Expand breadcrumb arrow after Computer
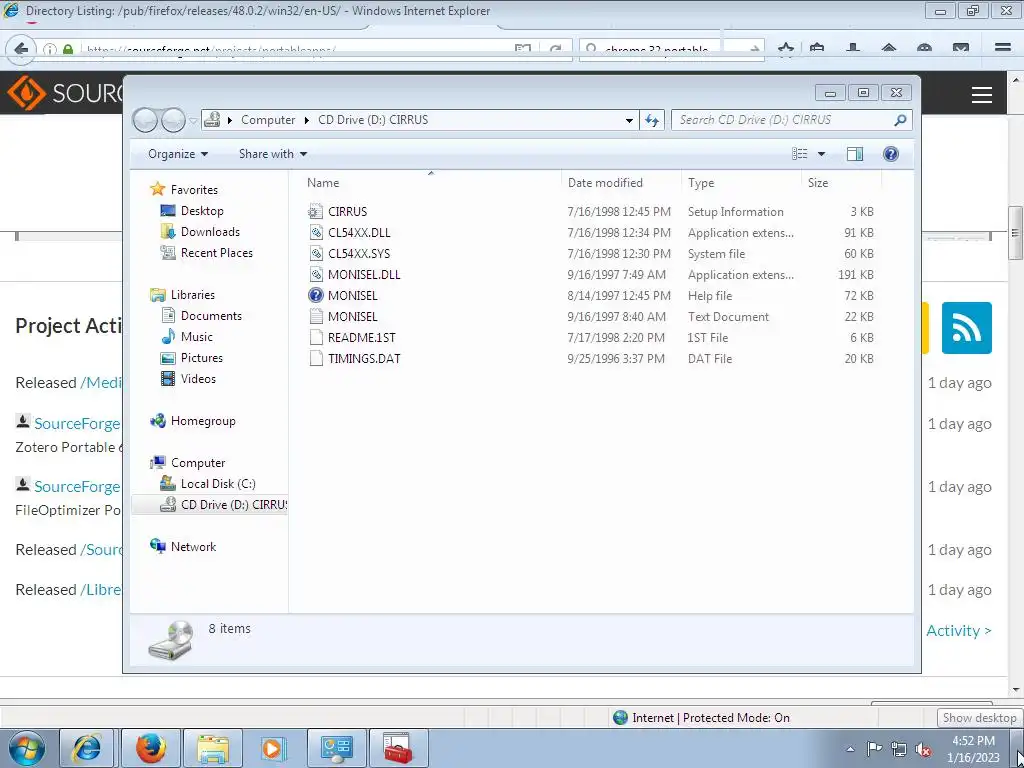The width and height of the screenshot is (1024, 768). click(x=306, y=120)
